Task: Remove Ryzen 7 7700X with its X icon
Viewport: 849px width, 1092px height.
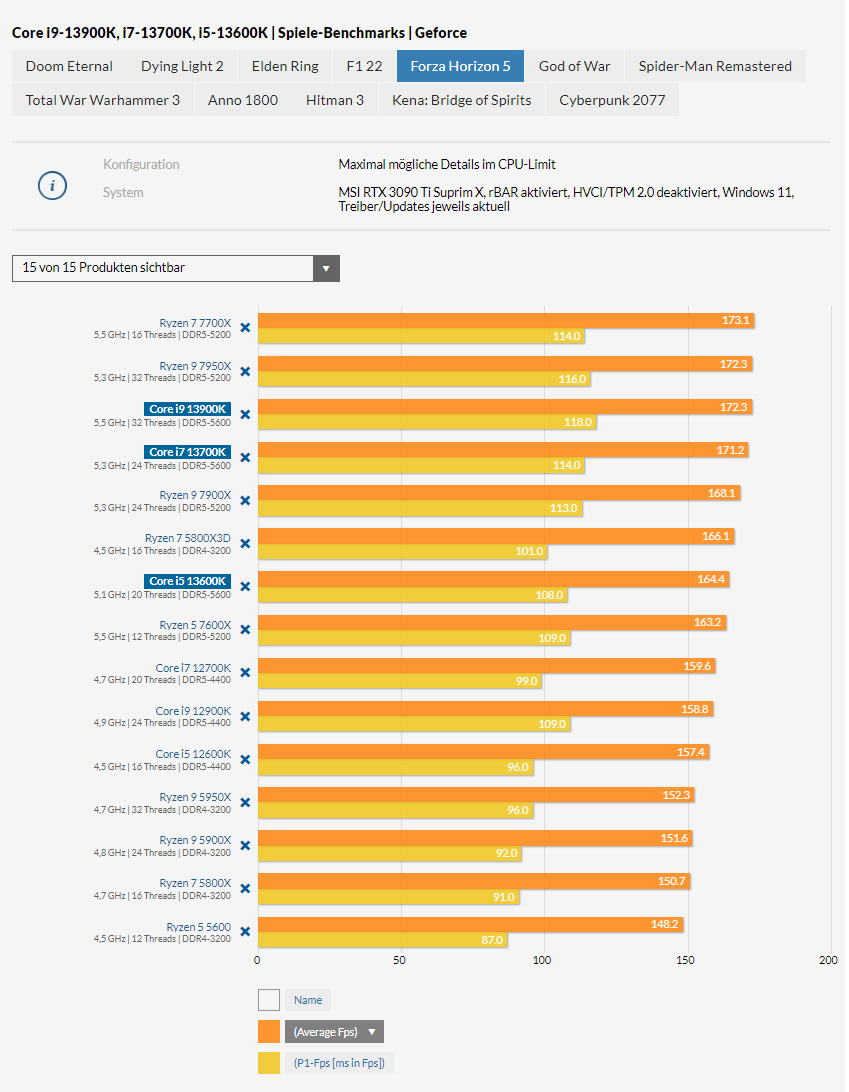Action: 245,327
